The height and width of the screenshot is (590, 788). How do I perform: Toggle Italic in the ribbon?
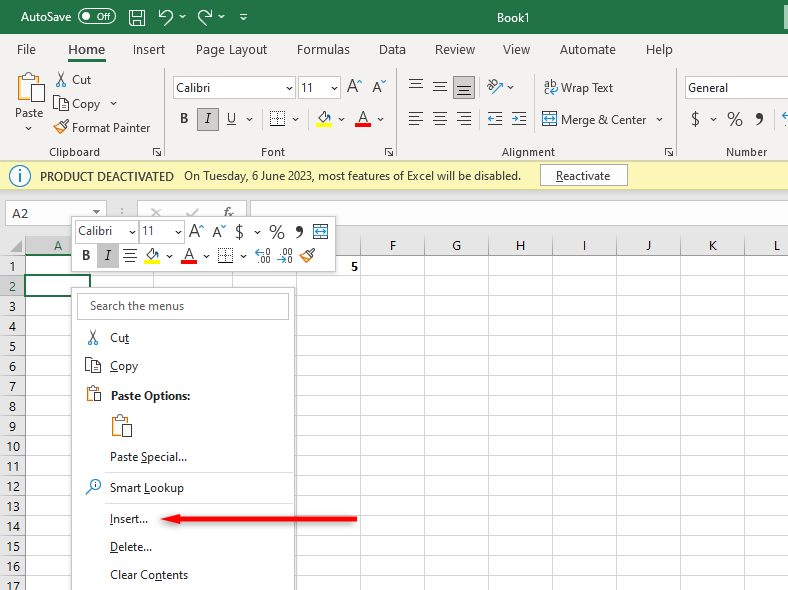pos(208,119)
